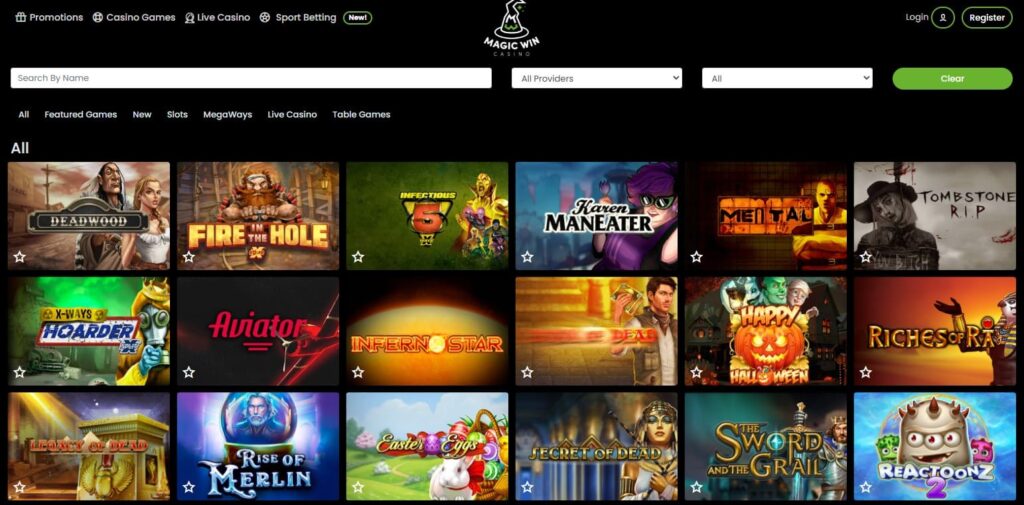Image resolution: width=1024 pixels, height=505 pixels.
Task: Star the Reactoonz 2 game tile
Action: tap(865, 487)
